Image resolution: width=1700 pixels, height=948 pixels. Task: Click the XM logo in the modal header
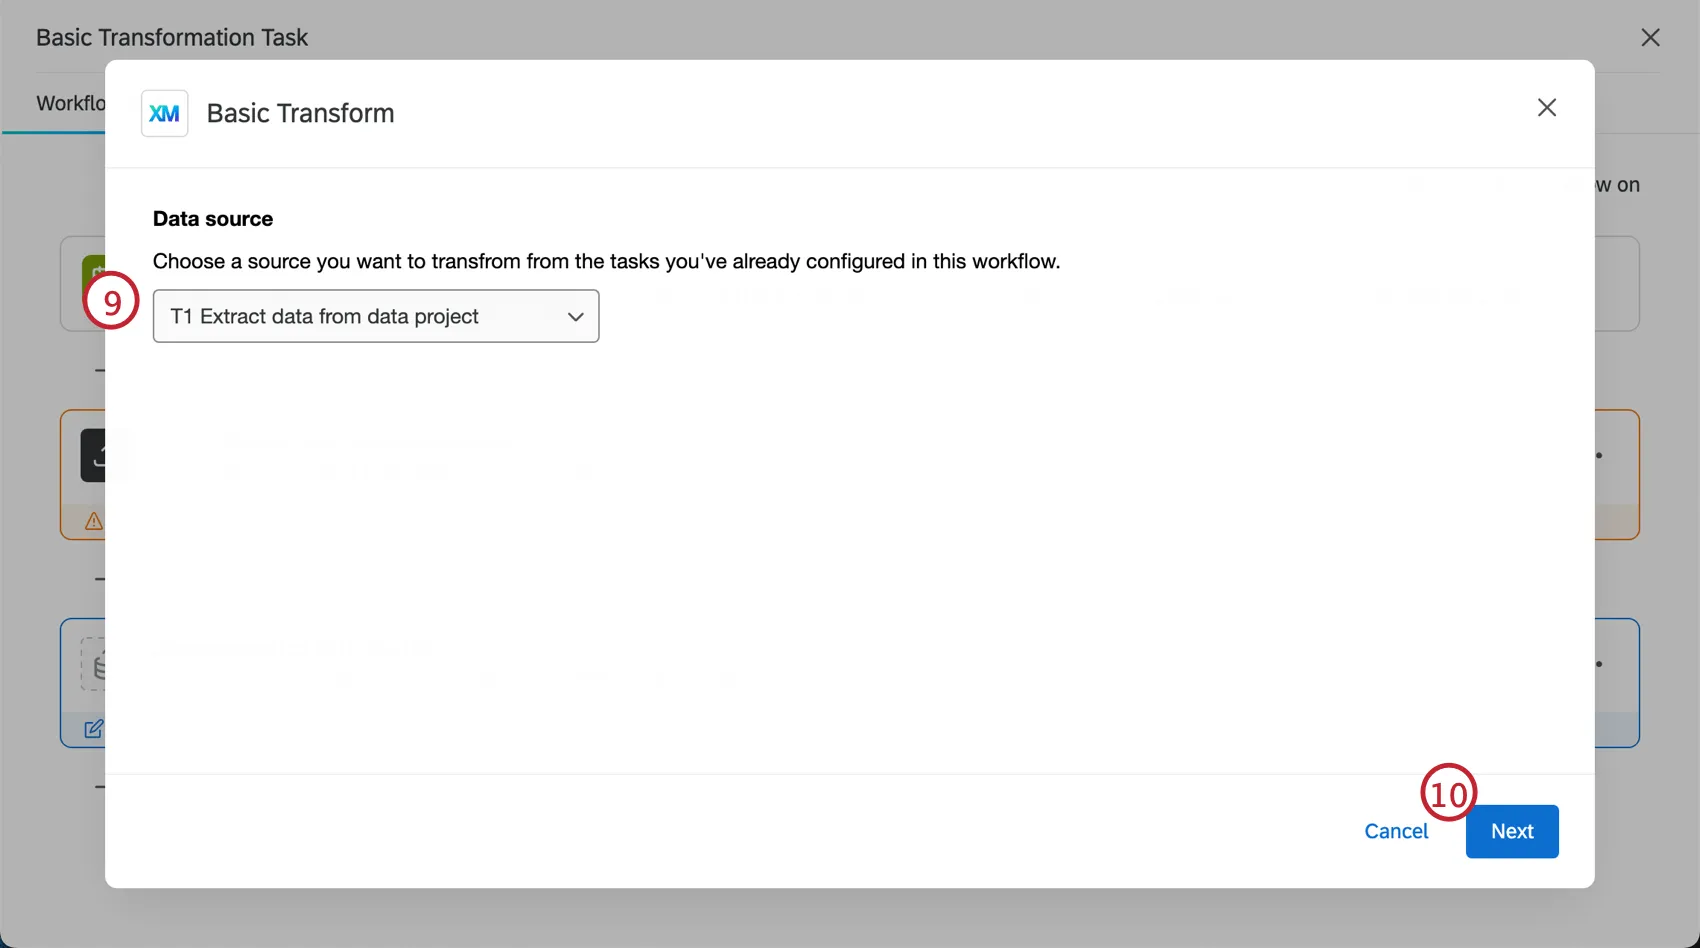pyautogui.click(x=164, y=113)
